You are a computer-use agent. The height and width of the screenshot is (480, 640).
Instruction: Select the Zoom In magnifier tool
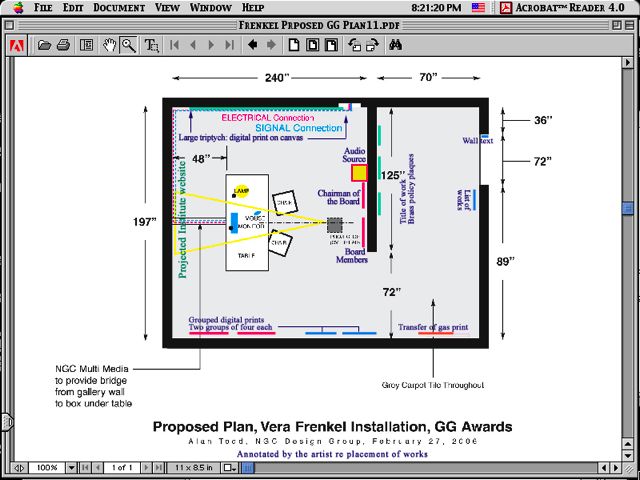[x=129, y=45]
